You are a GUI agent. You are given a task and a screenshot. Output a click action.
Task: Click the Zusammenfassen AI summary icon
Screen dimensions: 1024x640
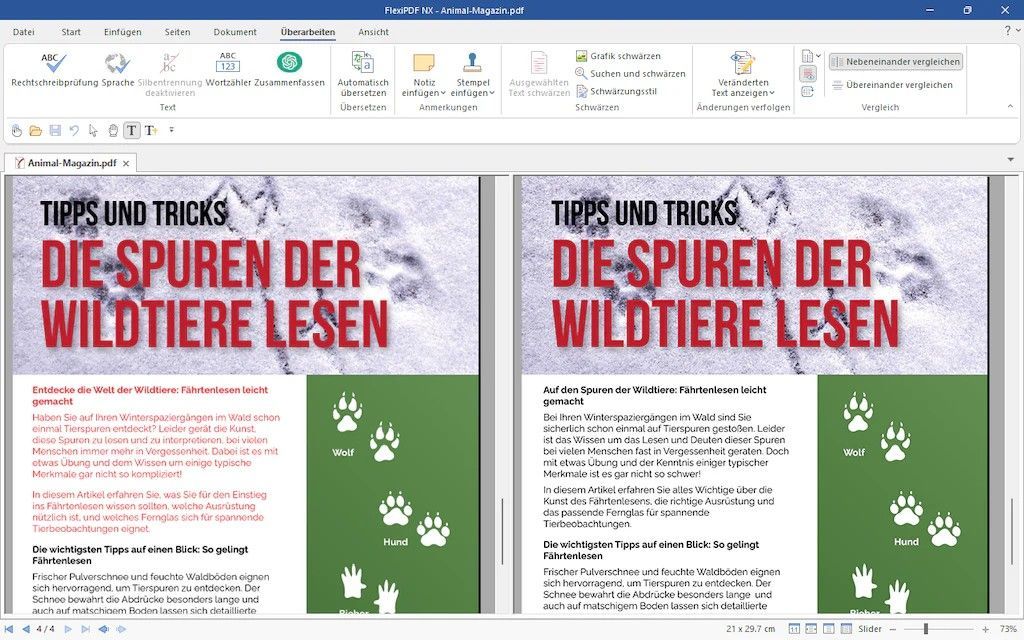pyautogui.click(x=289, y=70)
